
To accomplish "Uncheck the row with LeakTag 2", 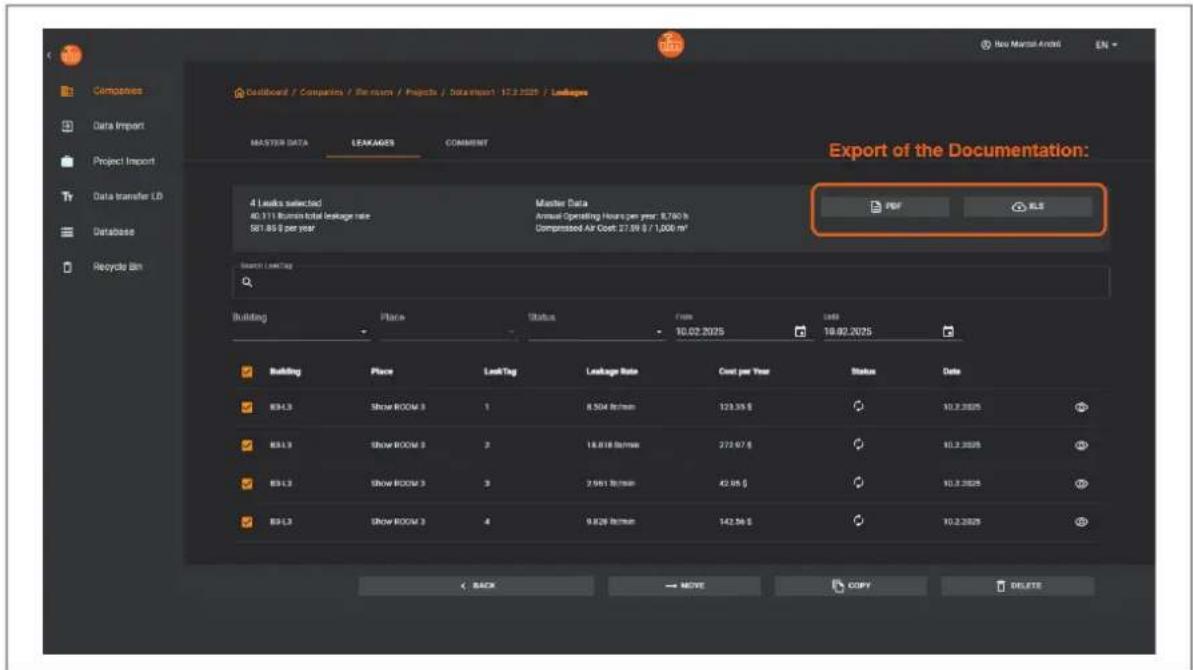I will click(x=247, y=446).
